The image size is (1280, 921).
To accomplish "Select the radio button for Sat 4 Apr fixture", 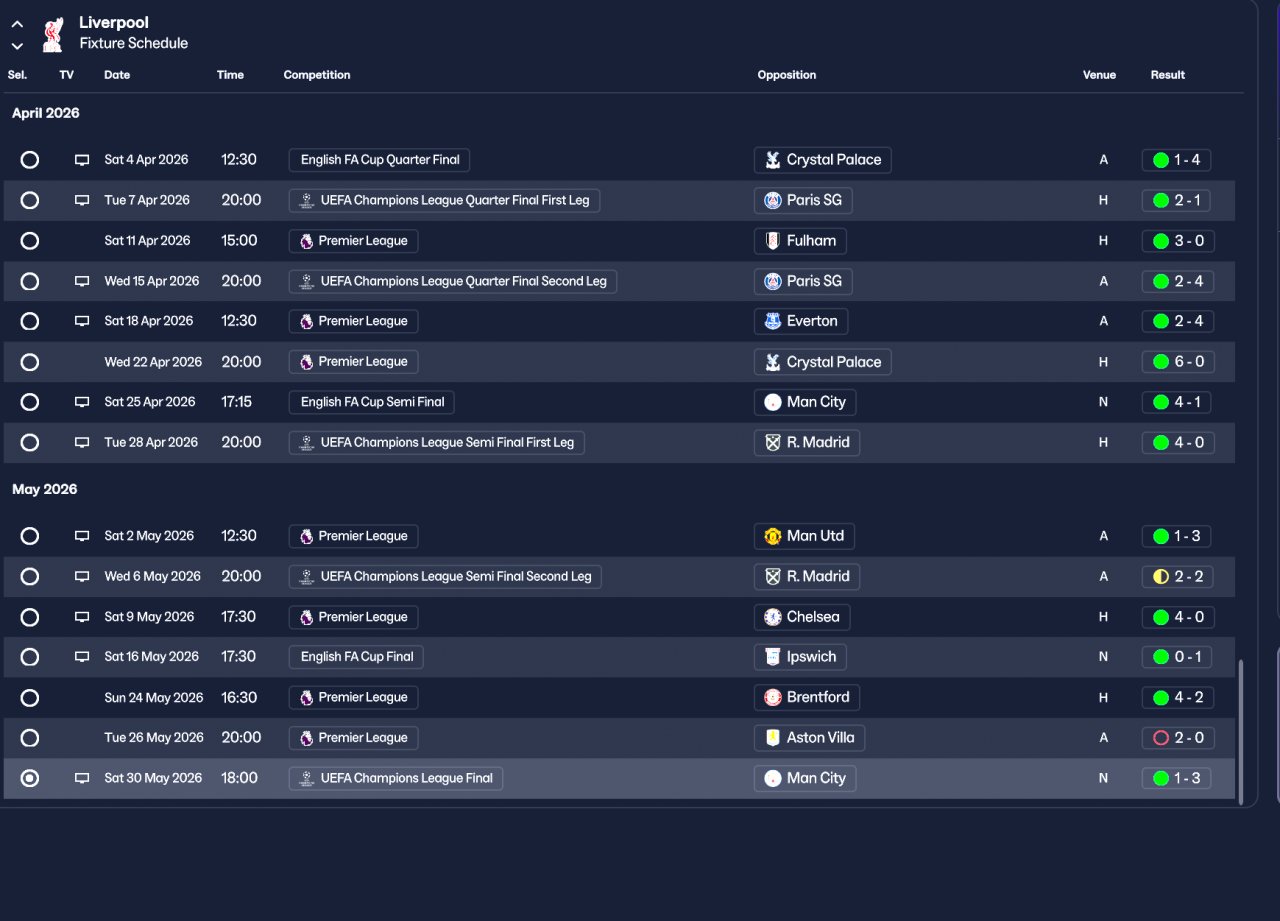I will [x=30, y=160].
